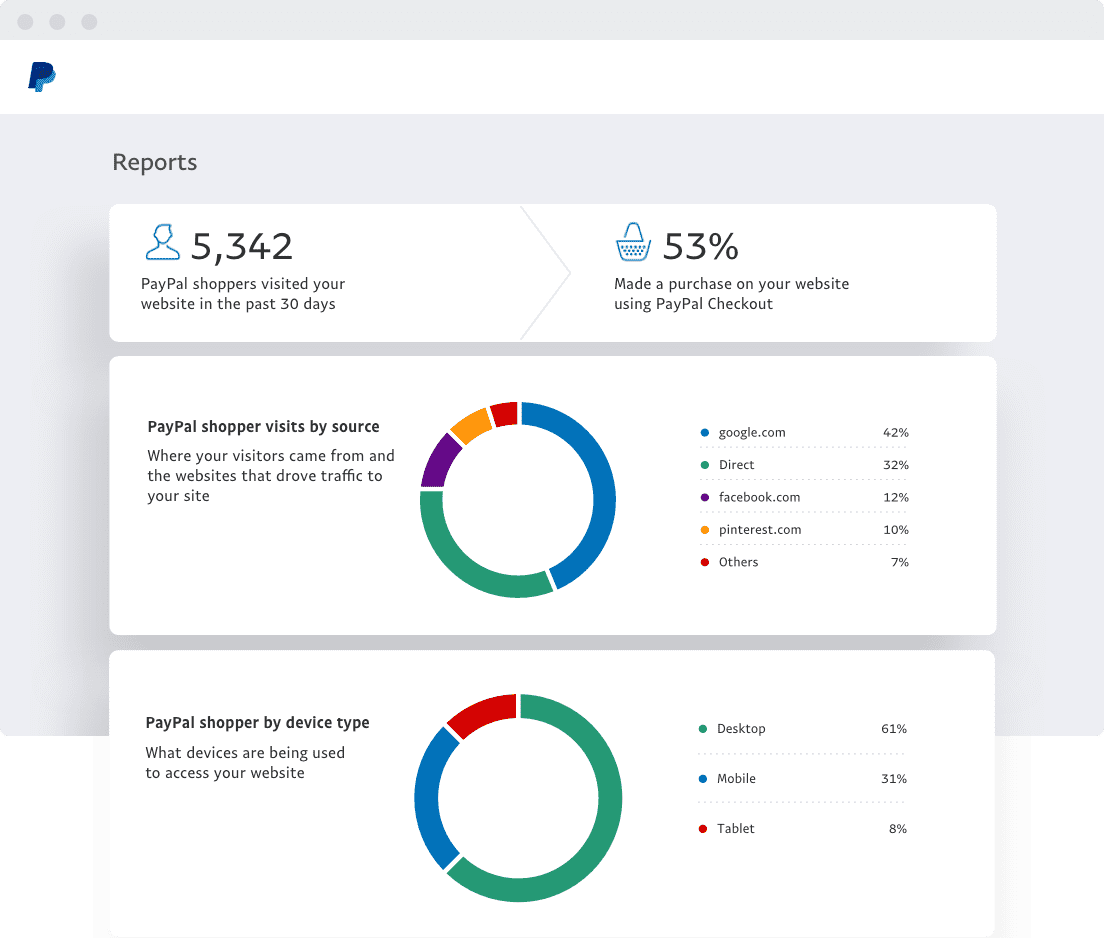Click the shopper visitor person icon
Screen dimensions: 1106x938
tap(162, 242)
